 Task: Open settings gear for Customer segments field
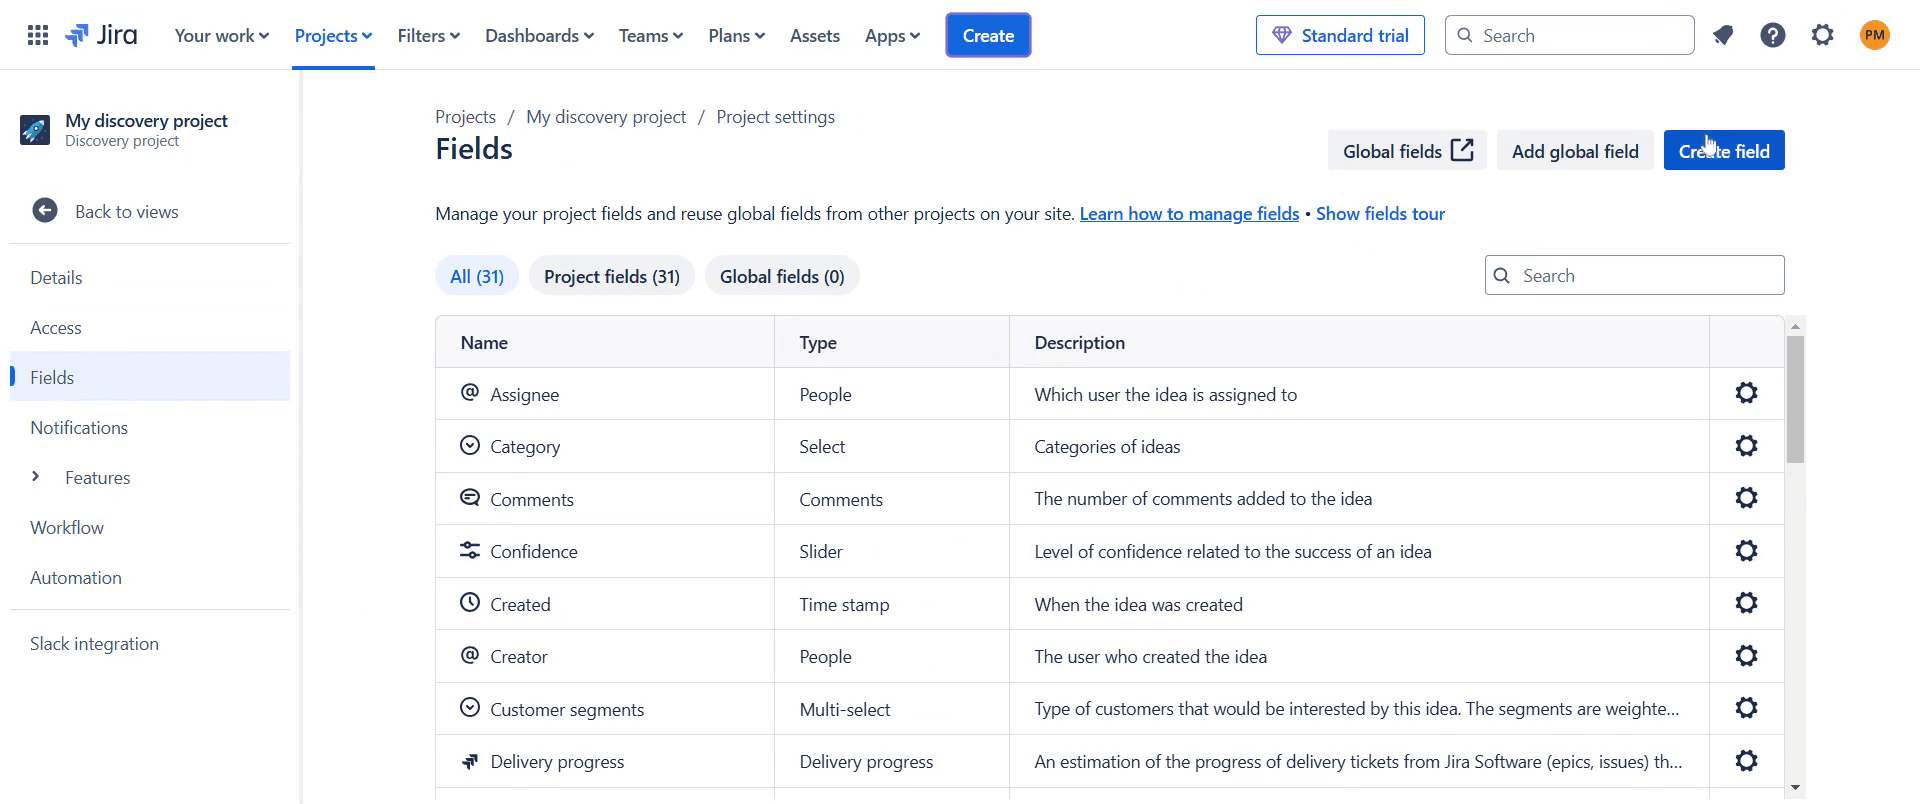coord(1746,708)
